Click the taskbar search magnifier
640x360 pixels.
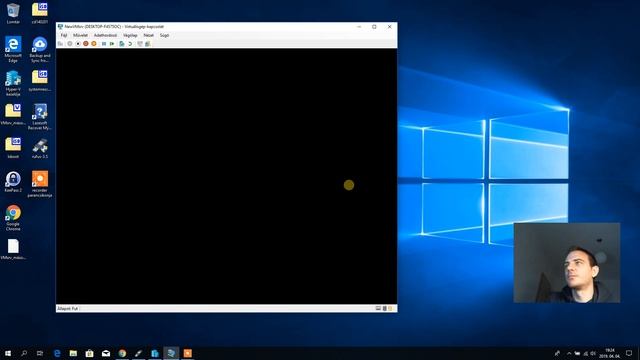point(24,353)
